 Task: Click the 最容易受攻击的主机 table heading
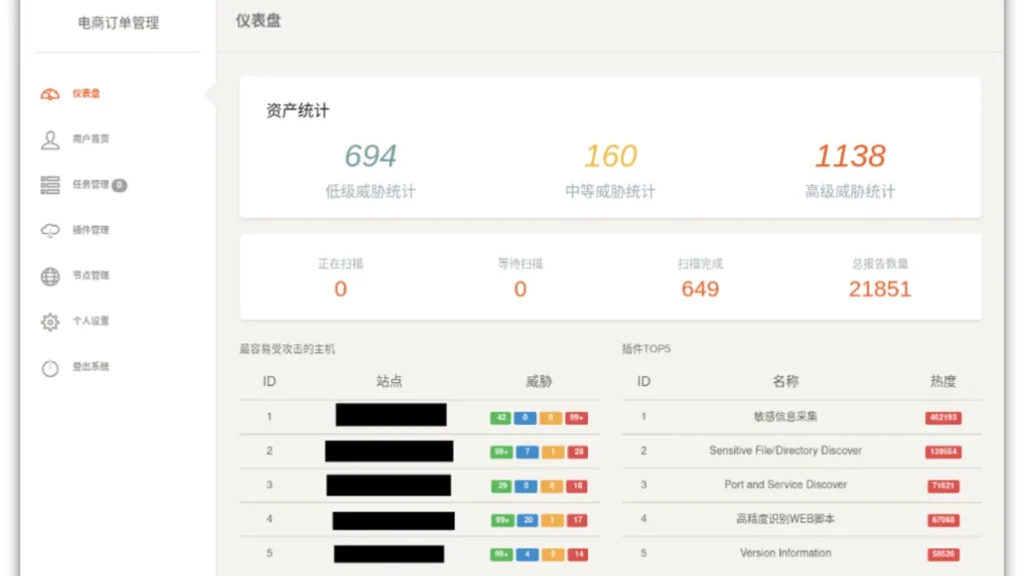(287, 349)
